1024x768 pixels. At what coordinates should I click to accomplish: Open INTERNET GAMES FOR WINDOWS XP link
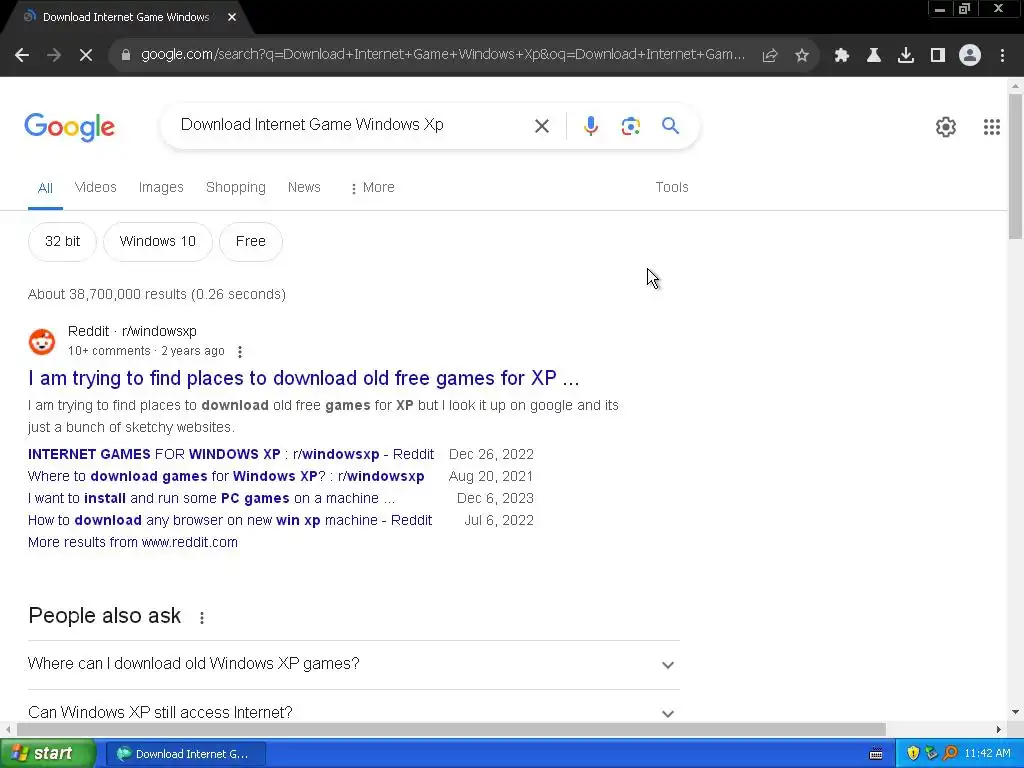point(231,455)
